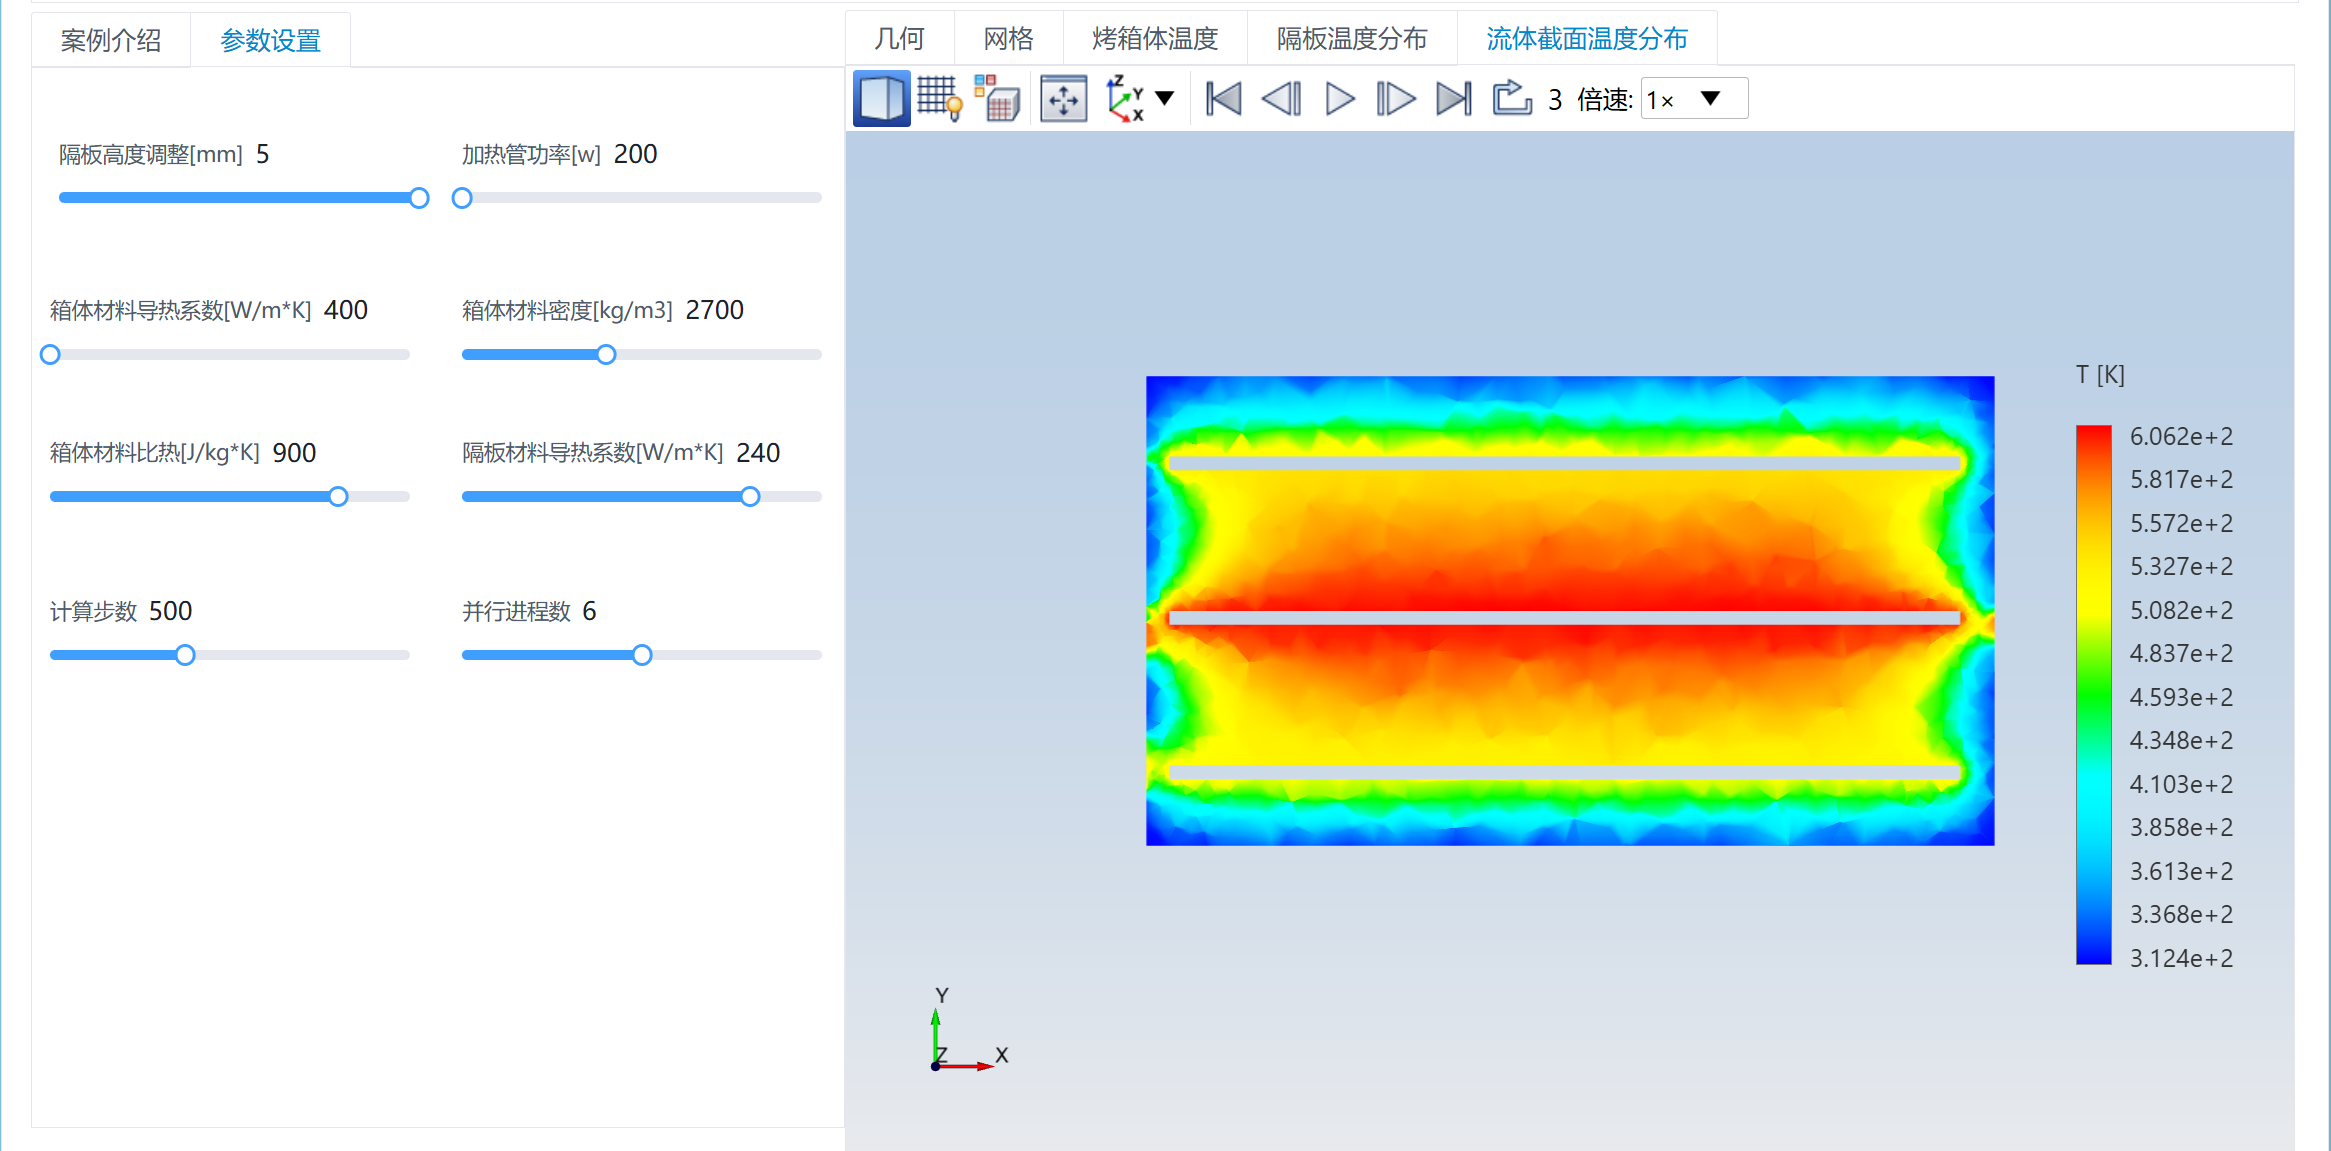Toggle mesh grid visibility icon
Image resolution: width=2331 pixels, height=1151 pixels.
[939, 99]
